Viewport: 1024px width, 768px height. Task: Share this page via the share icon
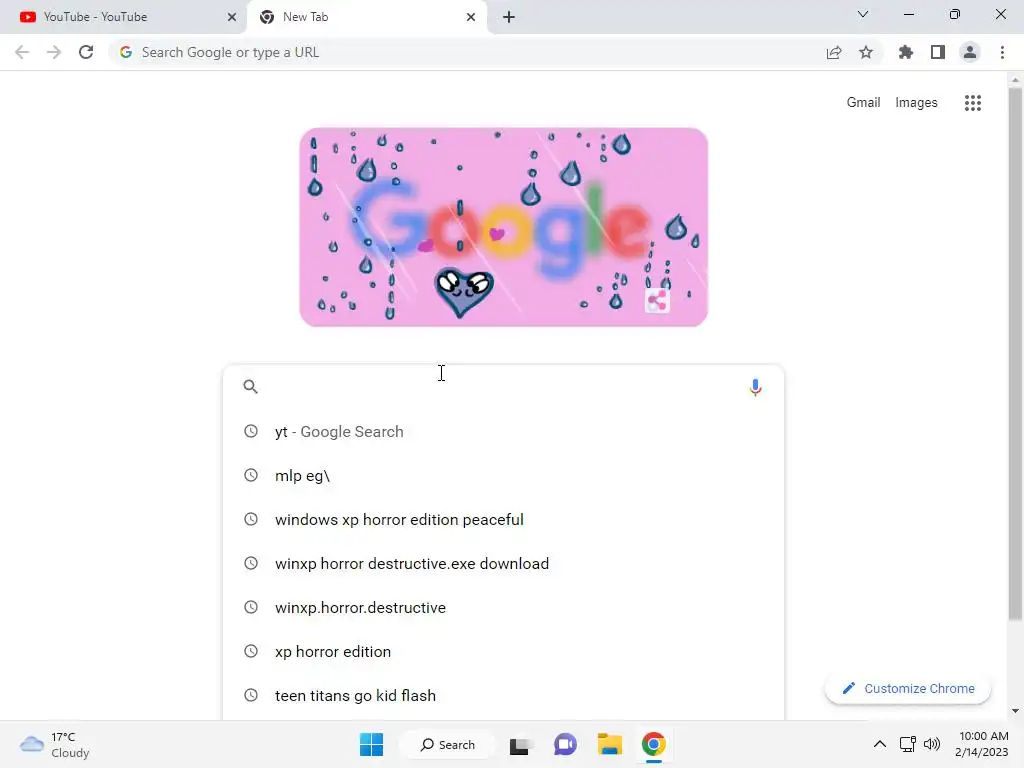(834, 52)
